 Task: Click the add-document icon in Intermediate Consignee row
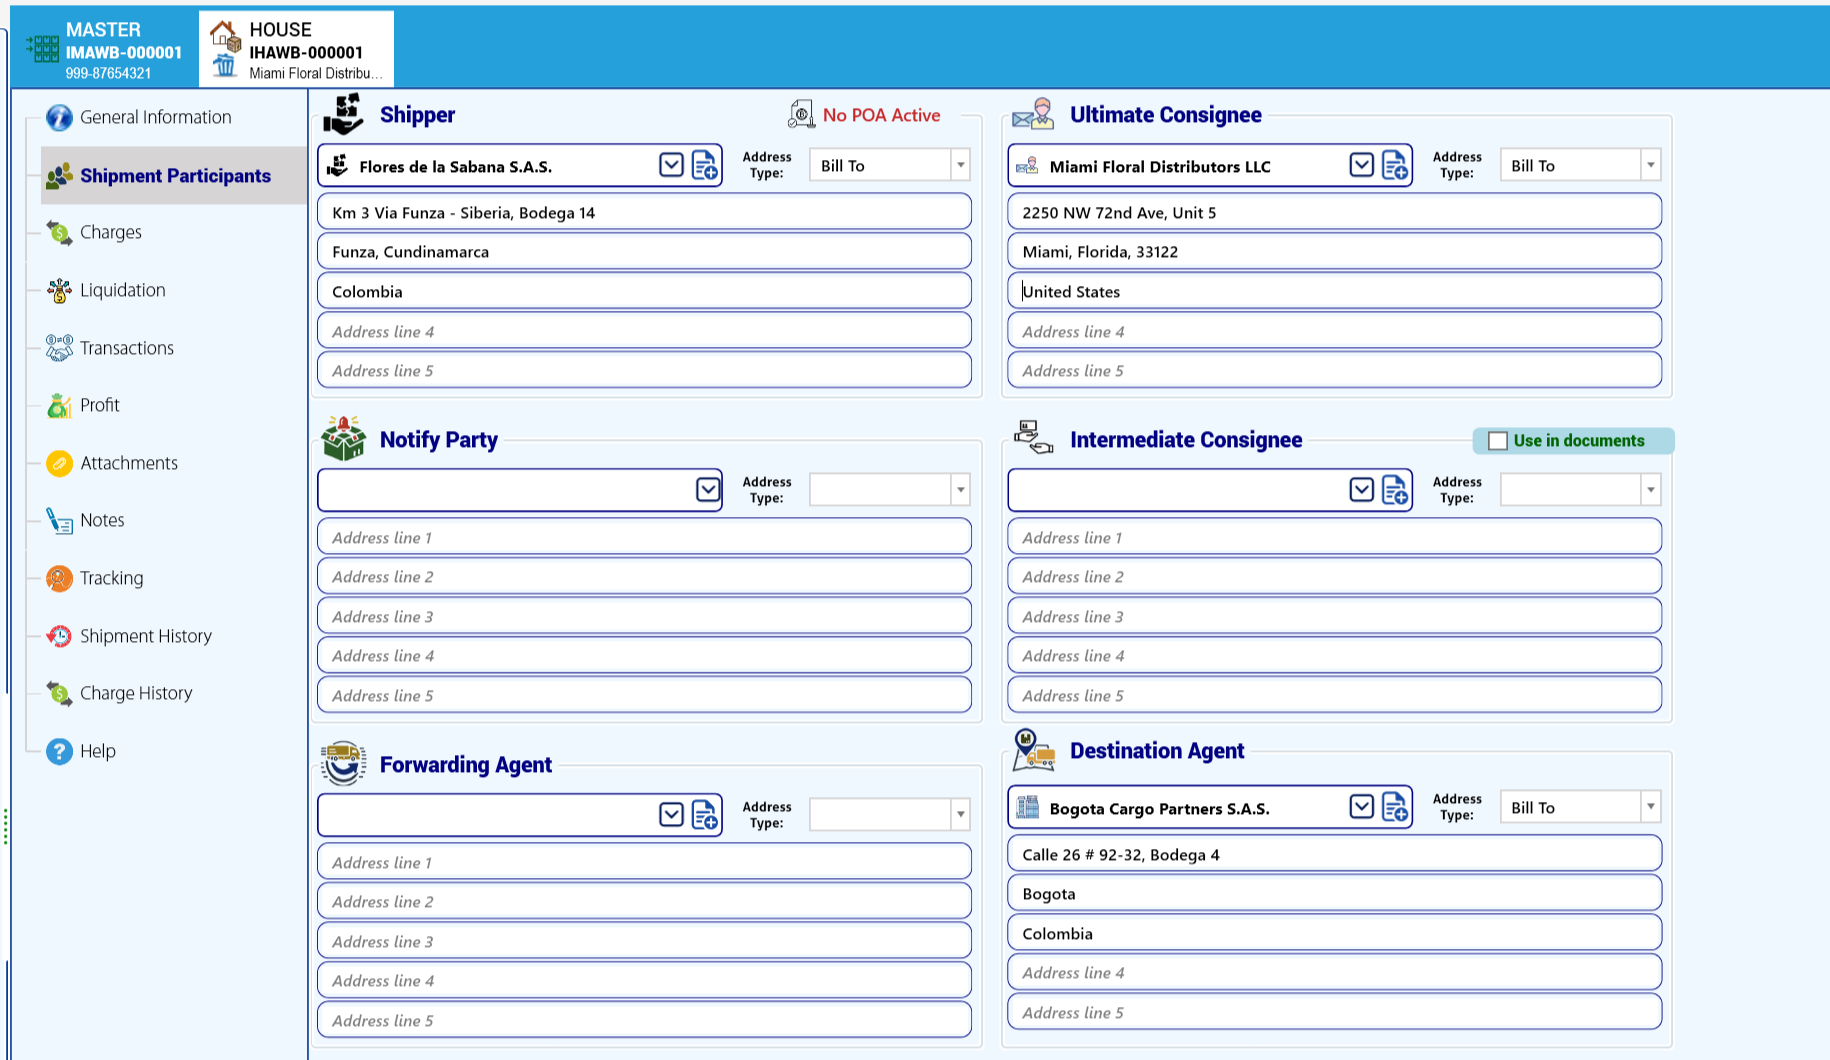pyautogui.click(x=1394, y=490)
